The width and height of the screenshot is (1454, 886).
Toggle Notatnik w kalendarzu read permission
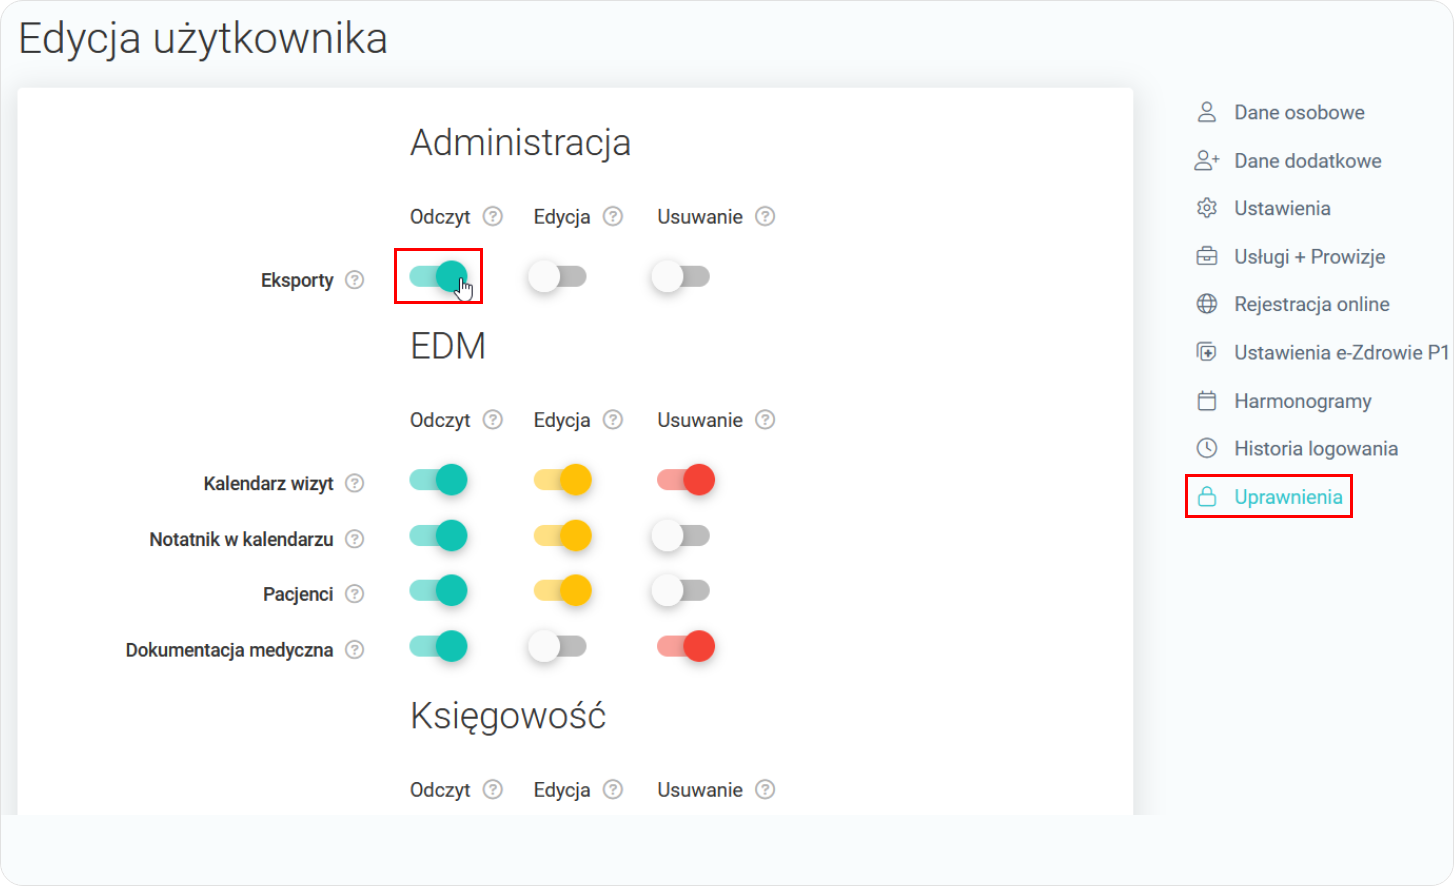coord(438,536)
